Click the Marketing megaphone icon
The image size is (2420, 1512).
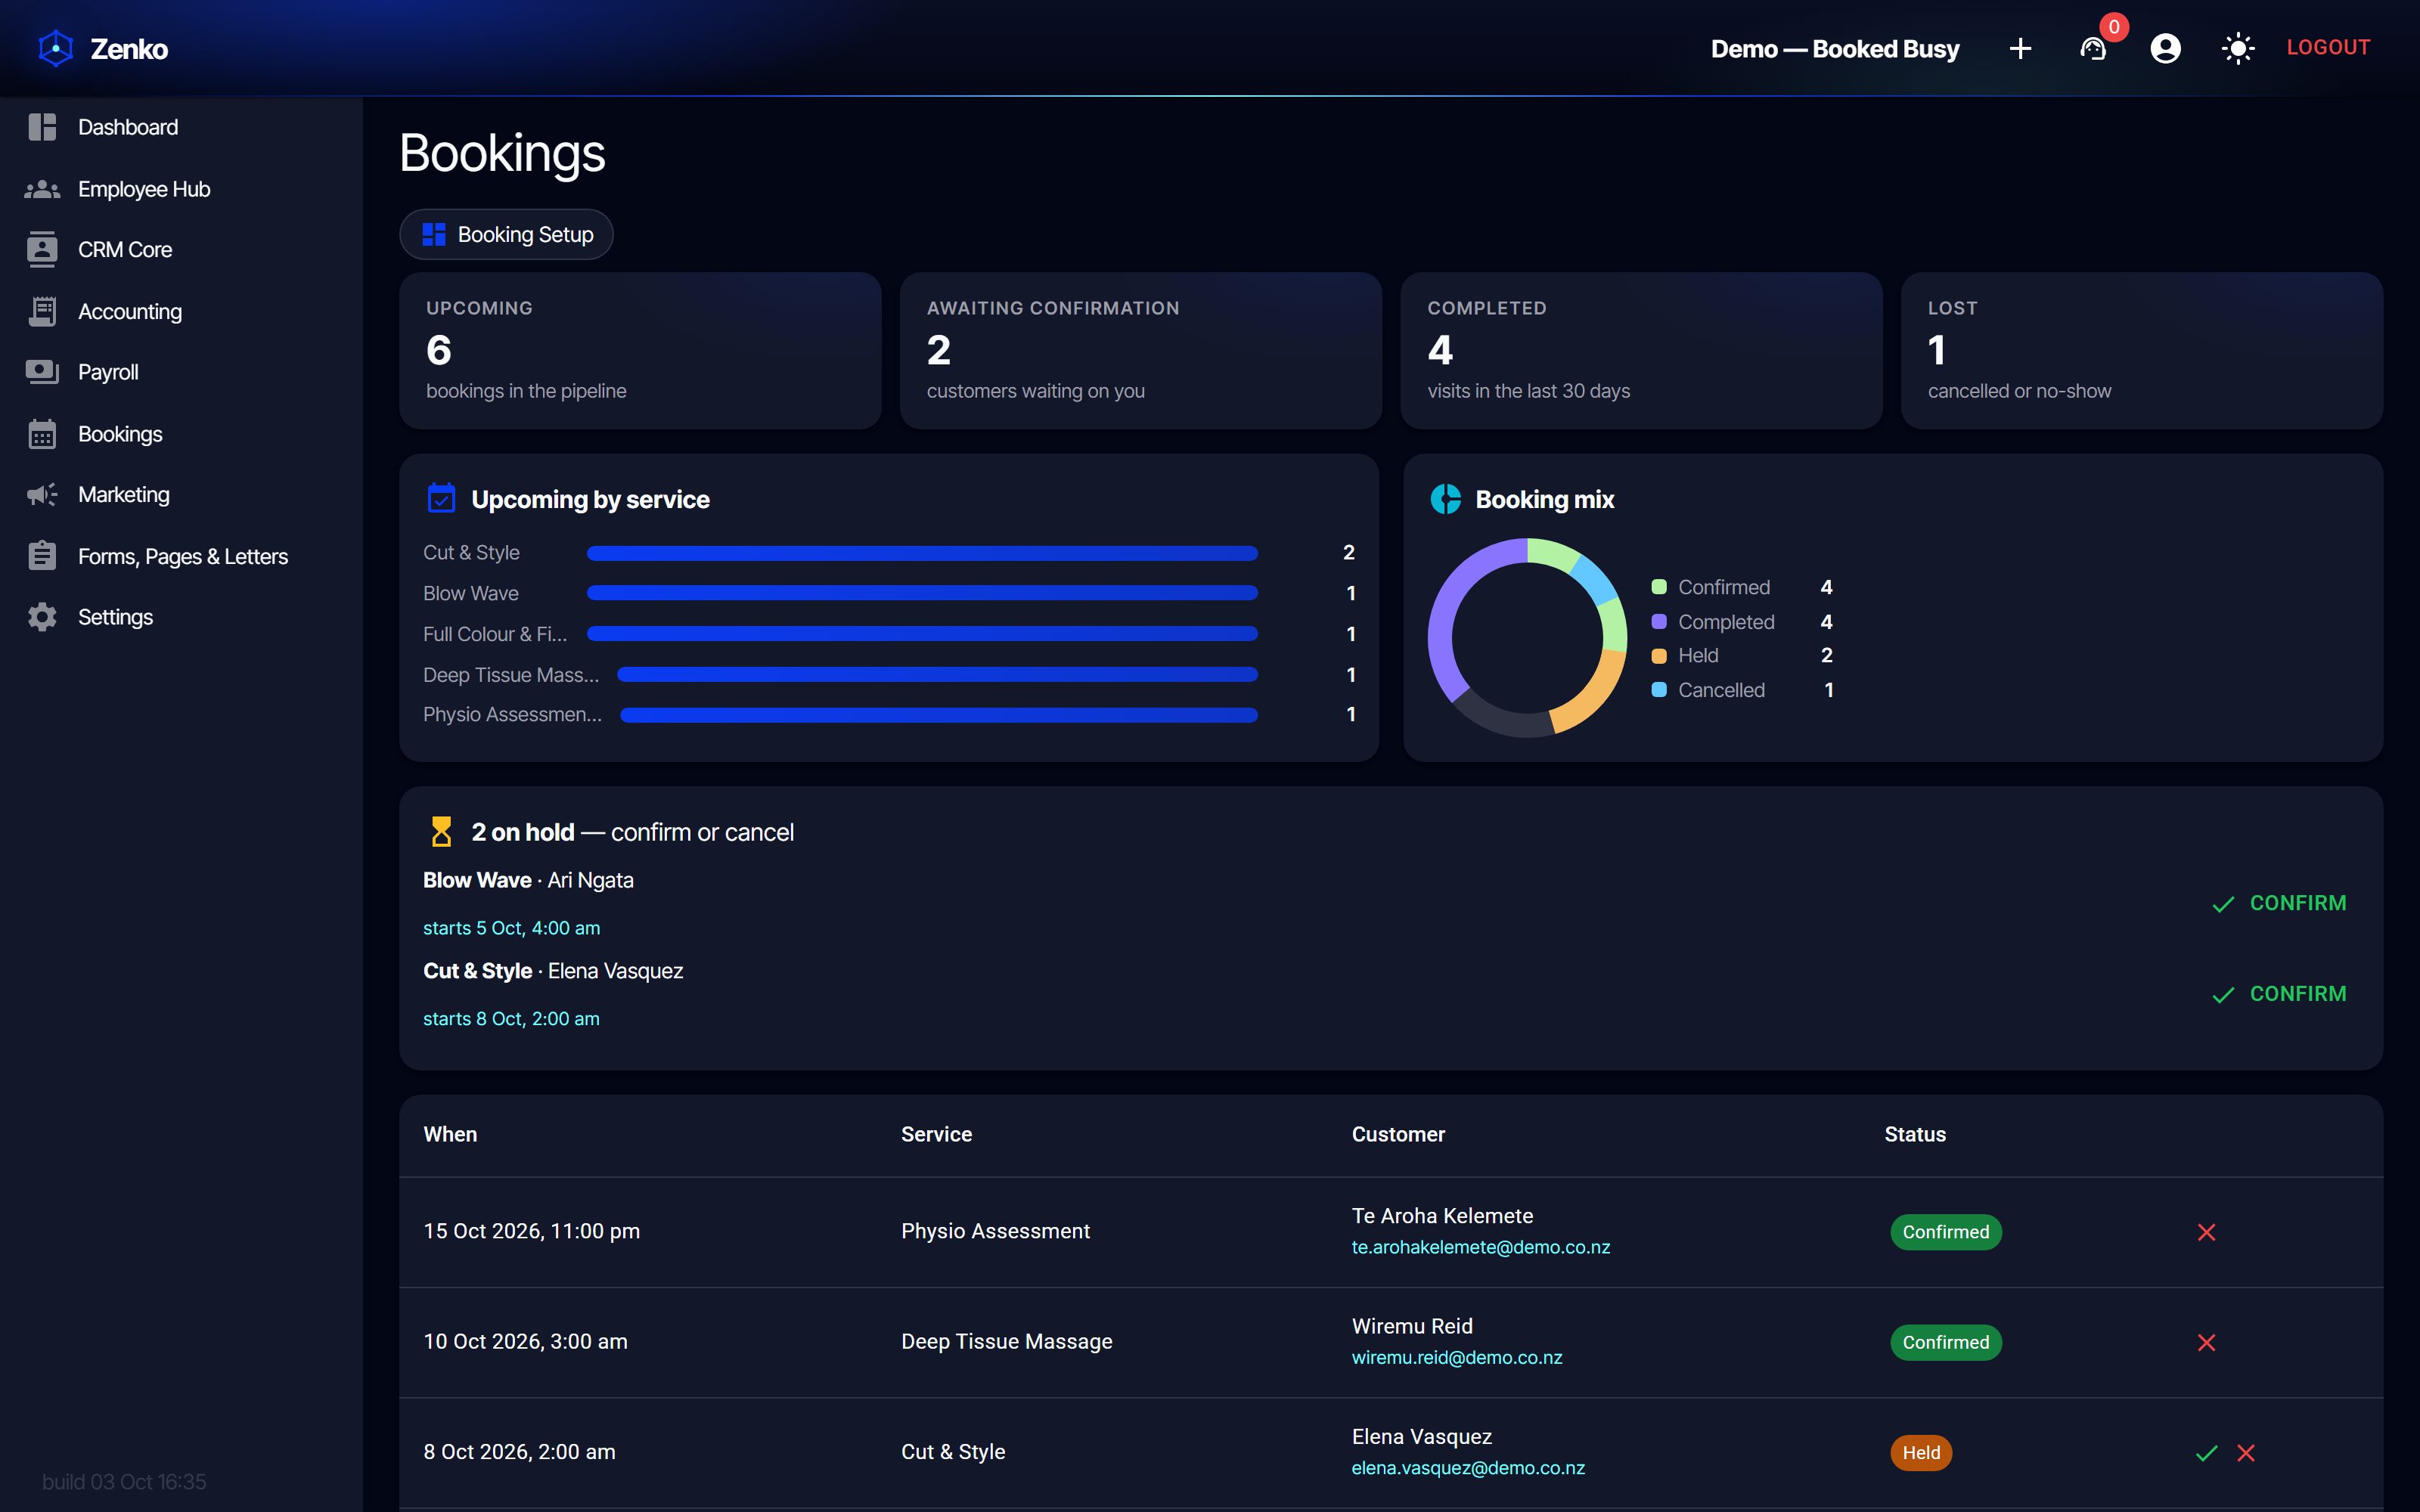point(42,495)
